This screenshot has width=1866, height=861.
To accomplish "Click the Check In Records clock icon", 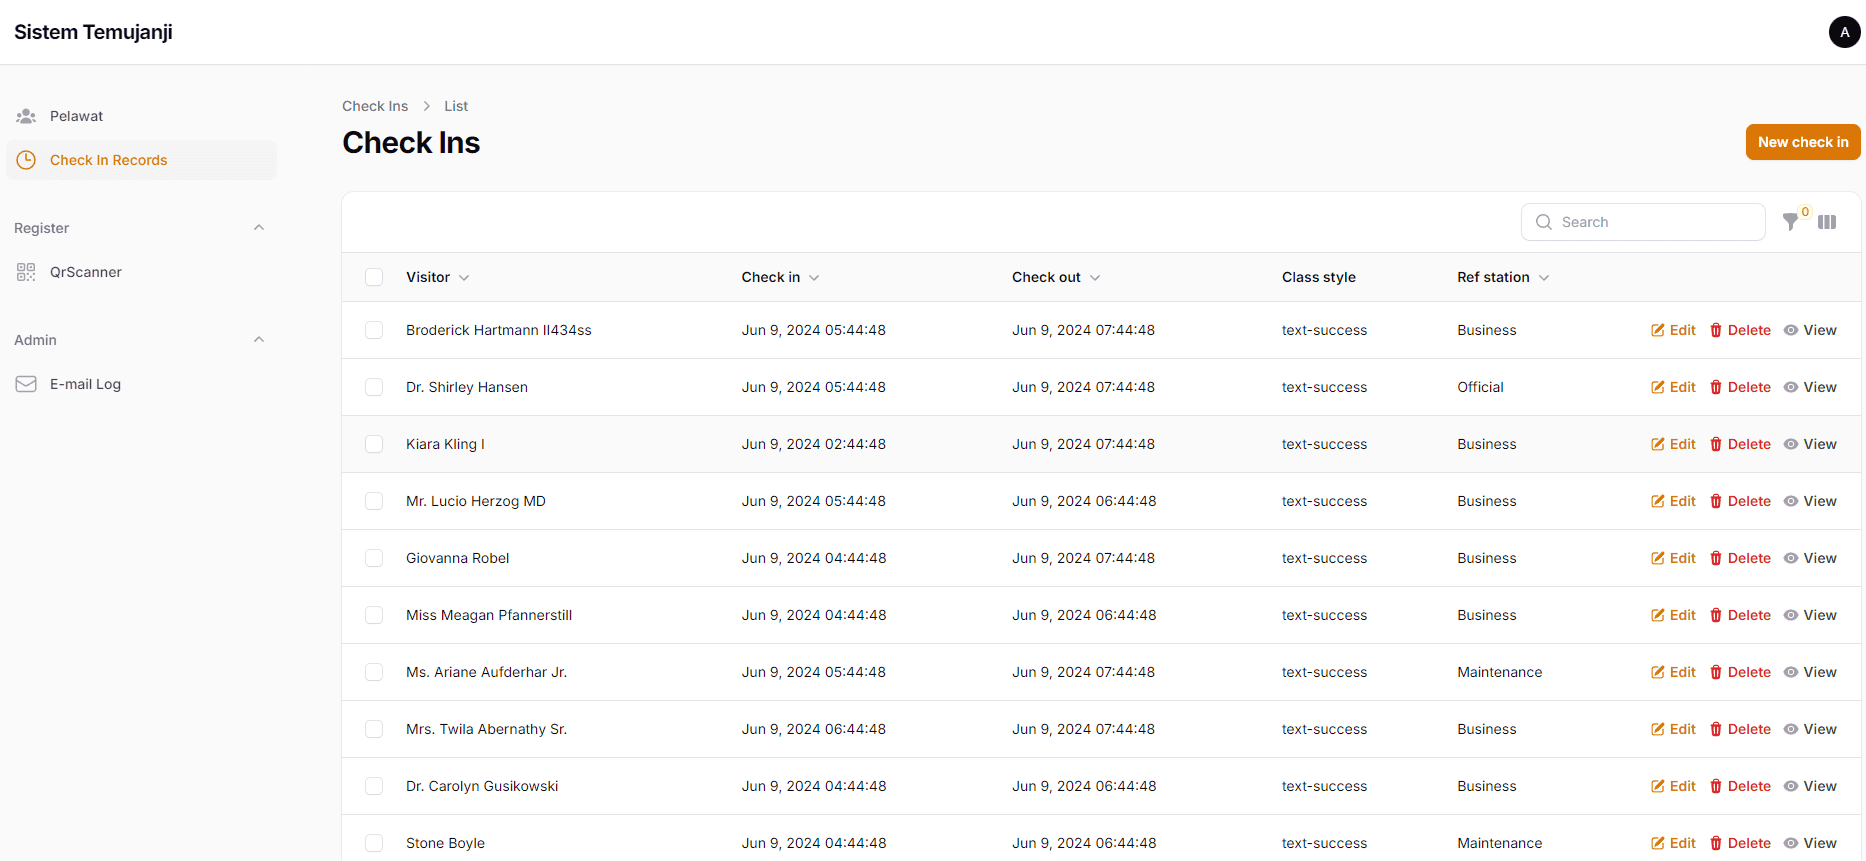I will [x=26, y=160].
